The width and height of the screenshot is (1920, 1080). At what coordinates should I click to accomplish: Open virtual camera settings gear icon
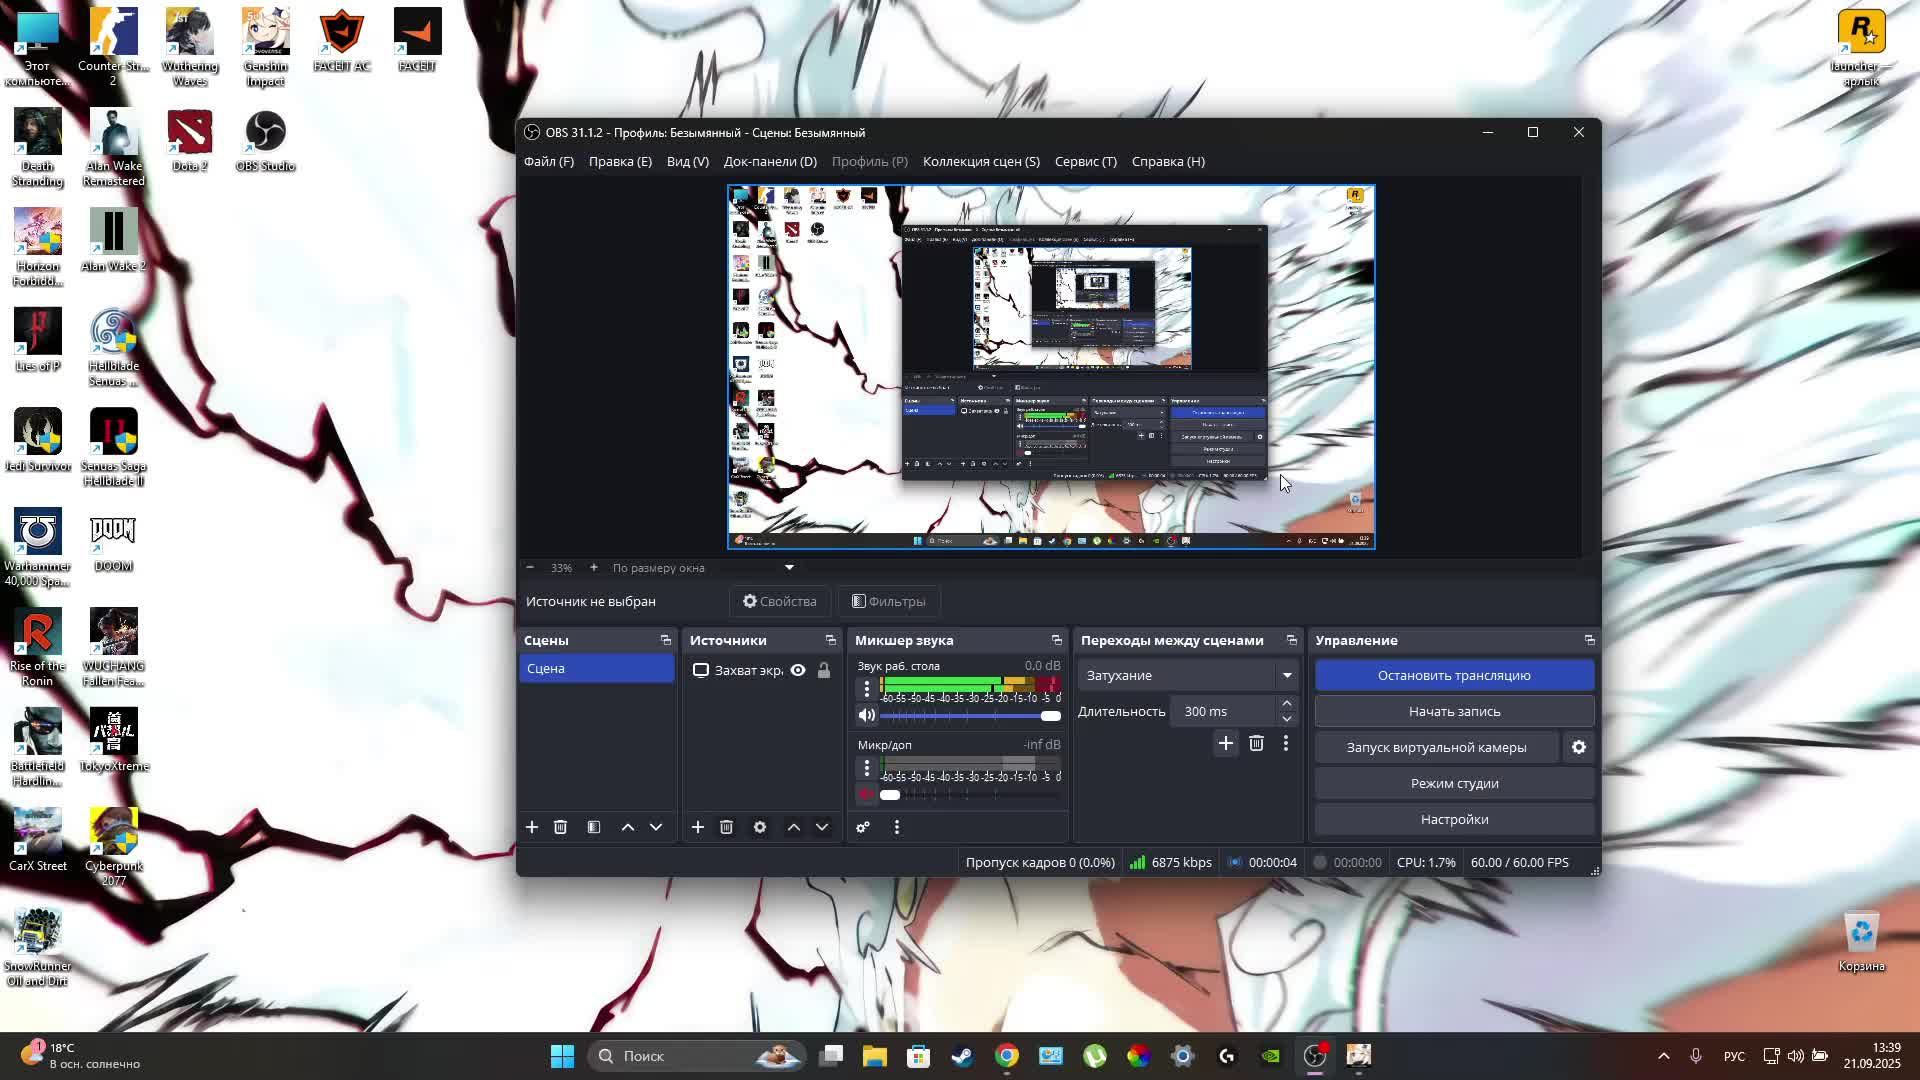tap(1579, 747)
